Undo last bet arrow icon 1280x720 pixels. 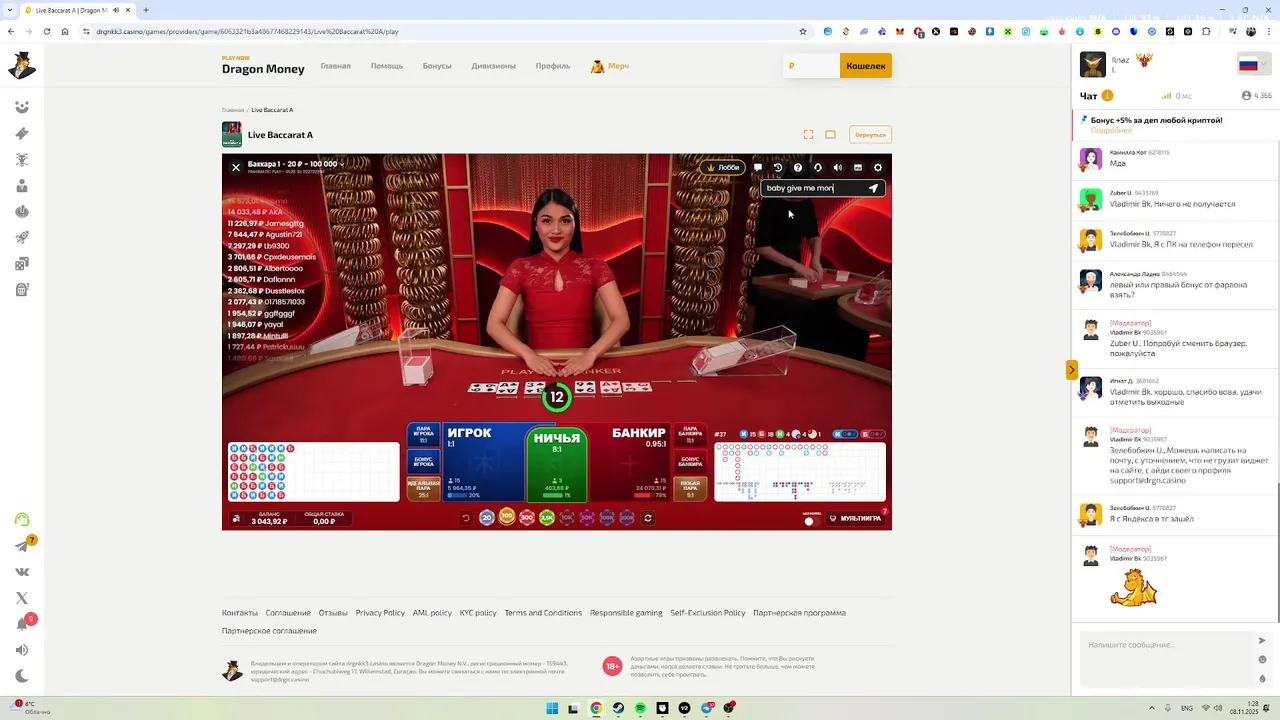click(x=465, y=518)
